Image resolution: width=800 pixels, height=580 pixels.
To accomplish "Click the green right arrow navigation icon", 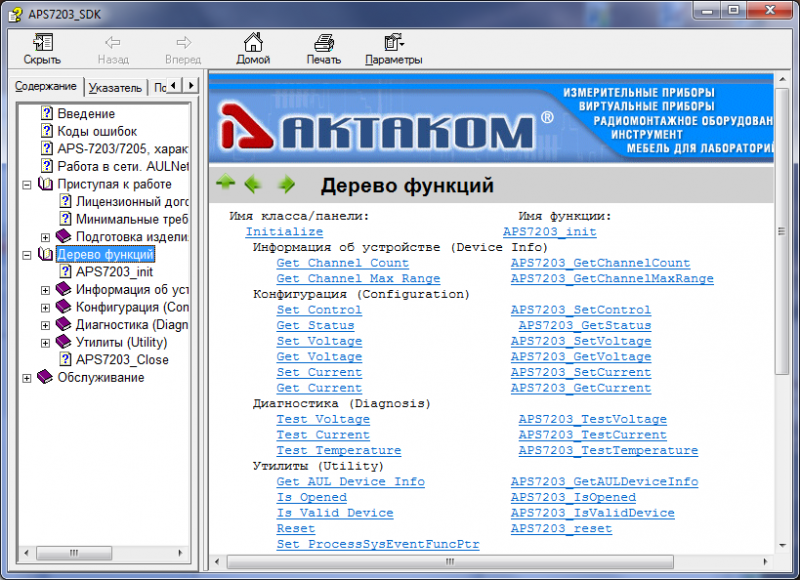I will (x=286, y=184).
